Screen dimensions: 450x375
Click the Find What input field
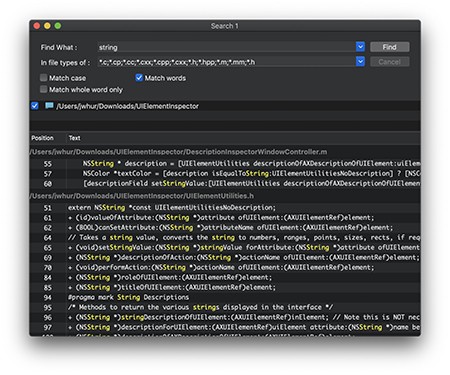227,47
